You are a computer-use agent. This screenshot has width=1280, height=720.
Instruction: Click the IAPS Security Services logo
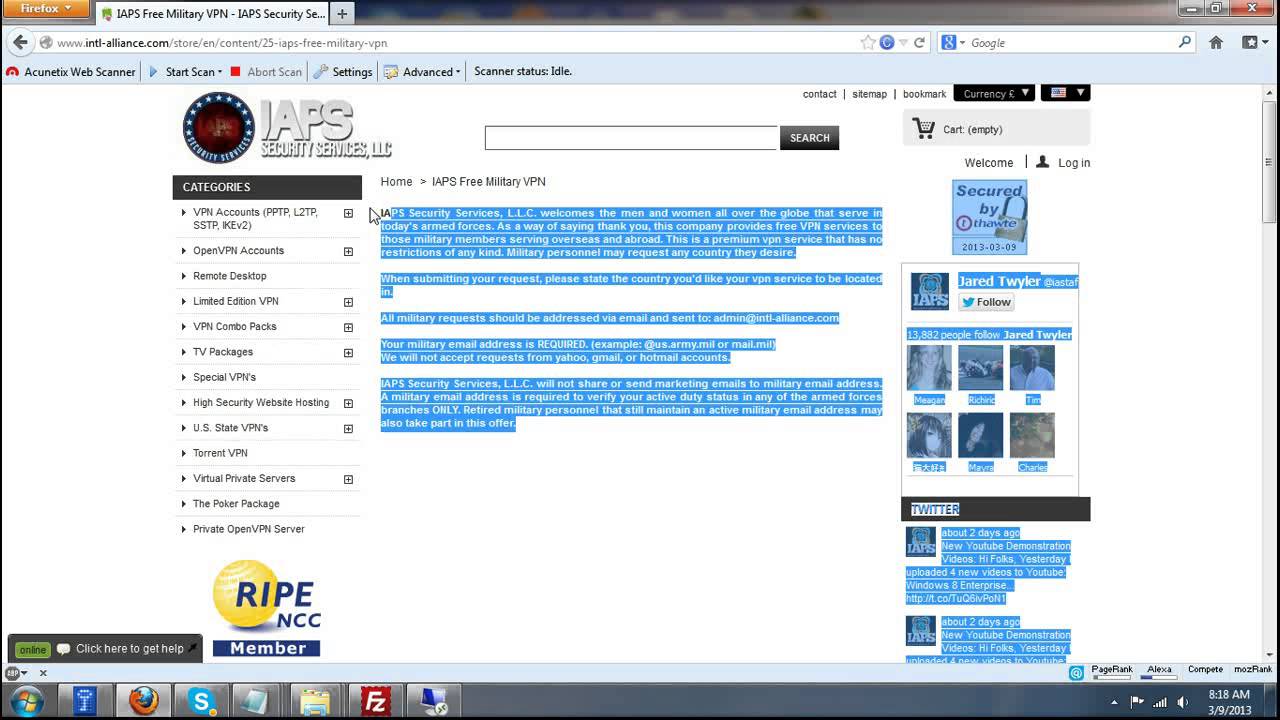click(x=288, y=128)
